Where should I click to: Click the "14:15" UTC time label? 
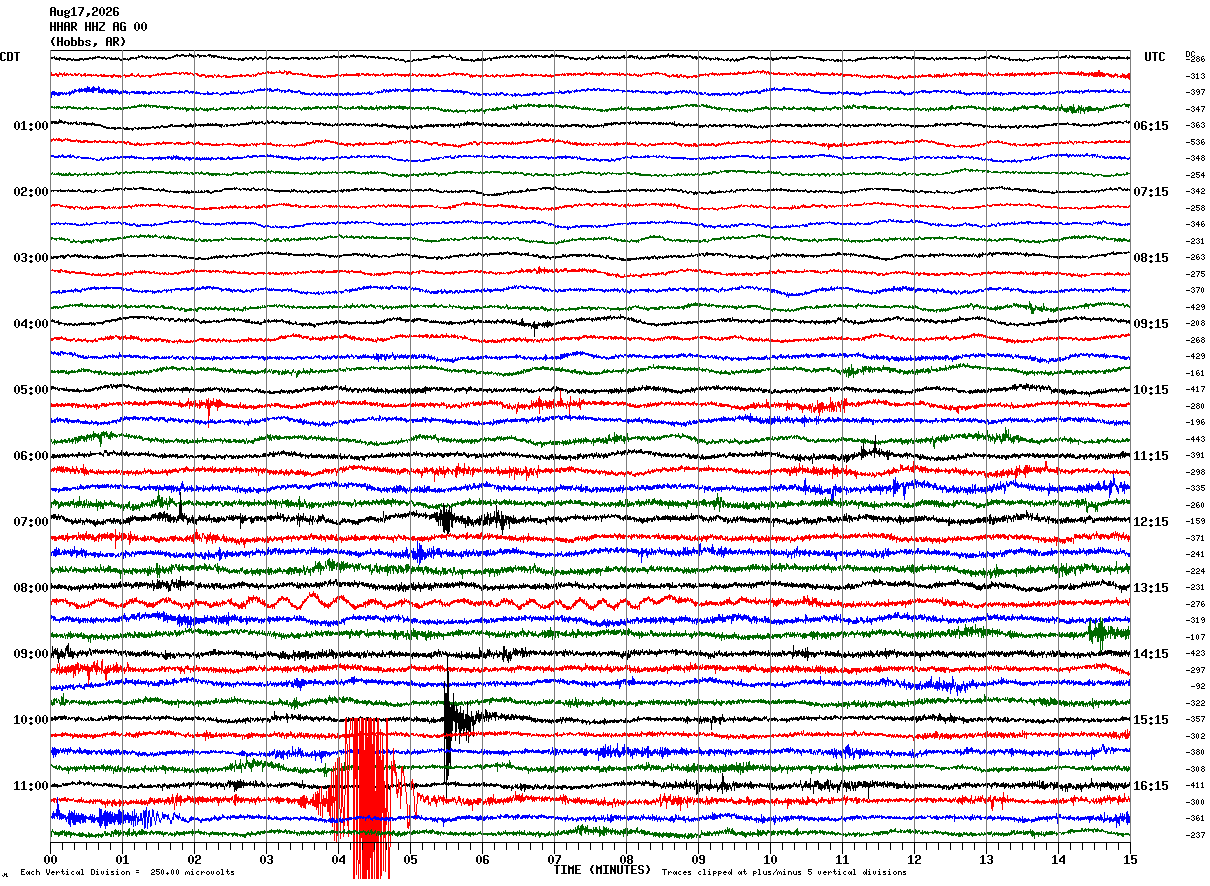[x=1151, y=654]
